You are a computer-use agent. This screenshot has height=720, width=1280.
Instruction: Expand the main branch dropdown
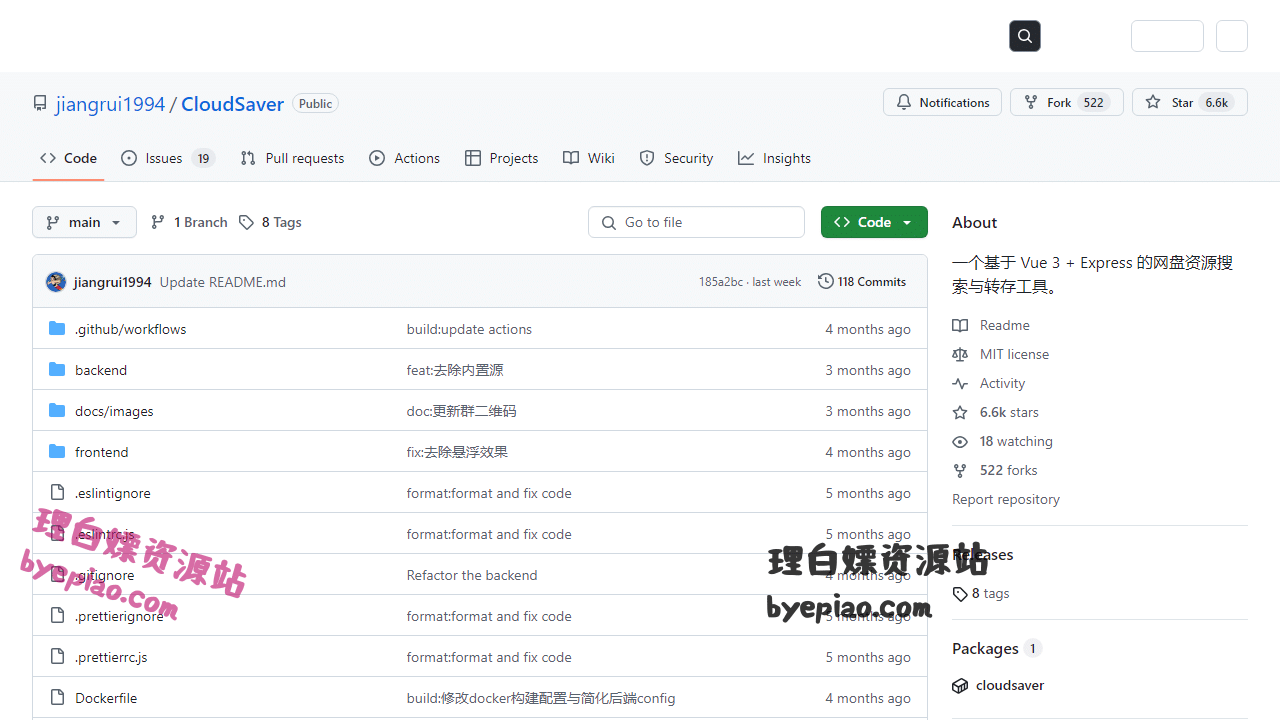coord(84,222)
